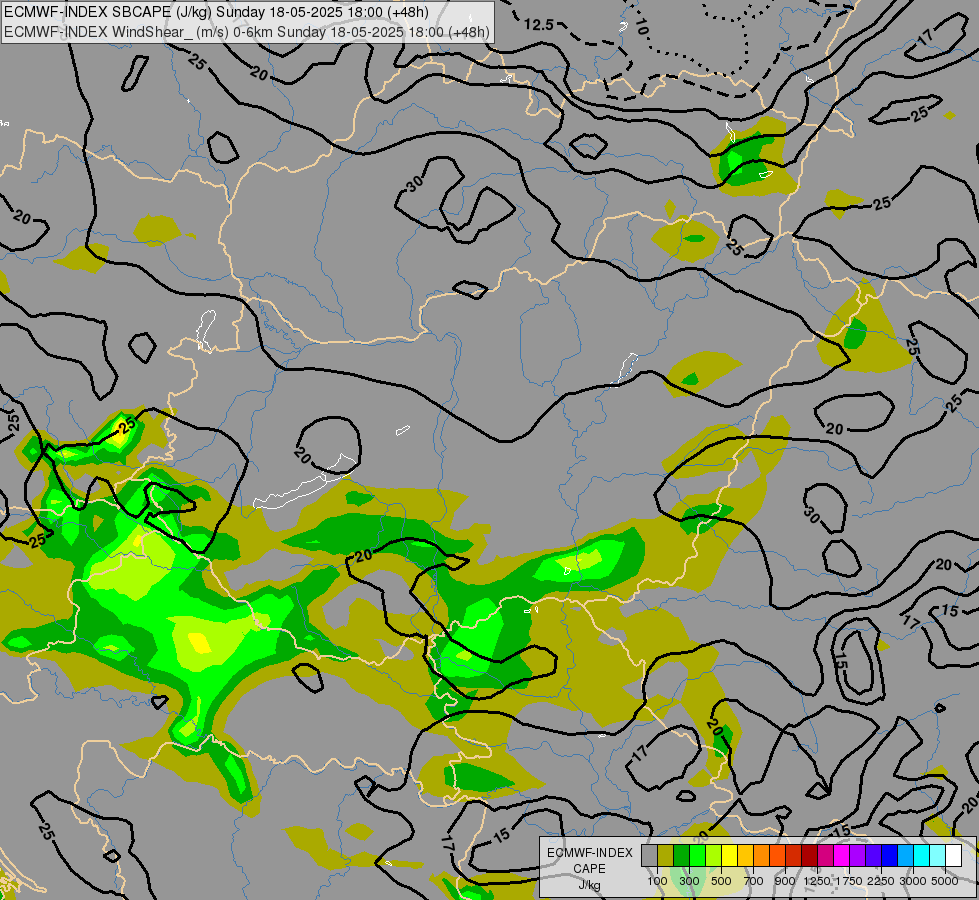Pick the white swatch at the legend's end
The width and height of the screenshot is (979, 900).
[x=953, y=856]
